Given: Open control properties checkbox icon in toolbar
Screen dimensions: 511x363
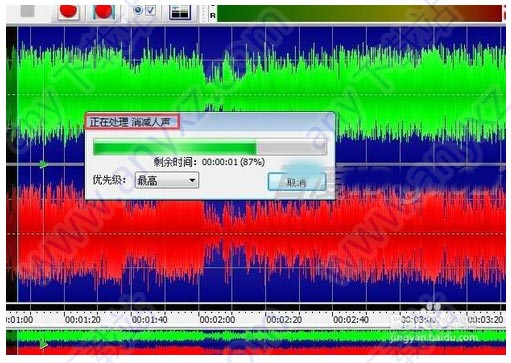Looking at the screenshot, I should pyautogui.click(x=144, y=10).
